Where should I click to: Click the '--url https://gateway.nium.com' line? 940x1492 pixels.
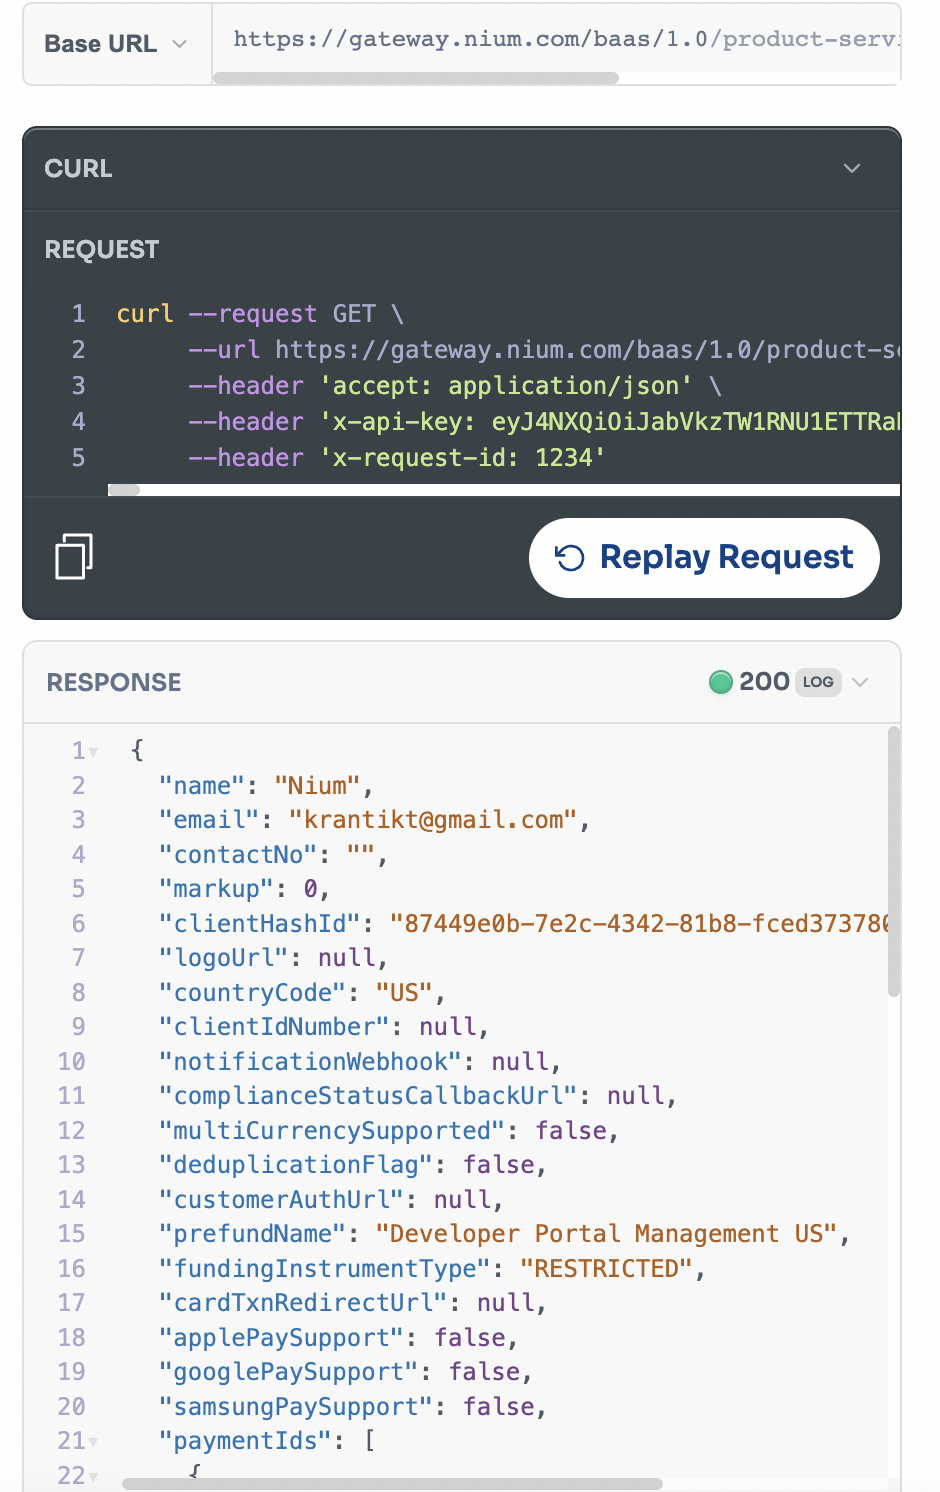tap(544, 350)
